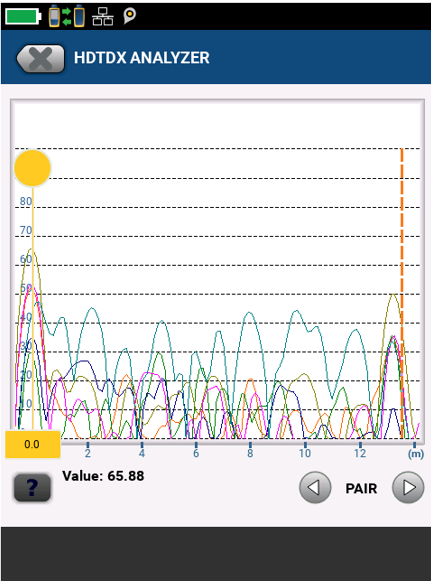Tap the orange dashed end-of-cable marker
Viewport: 431px width, 583px height.
(x=402, y=293)
